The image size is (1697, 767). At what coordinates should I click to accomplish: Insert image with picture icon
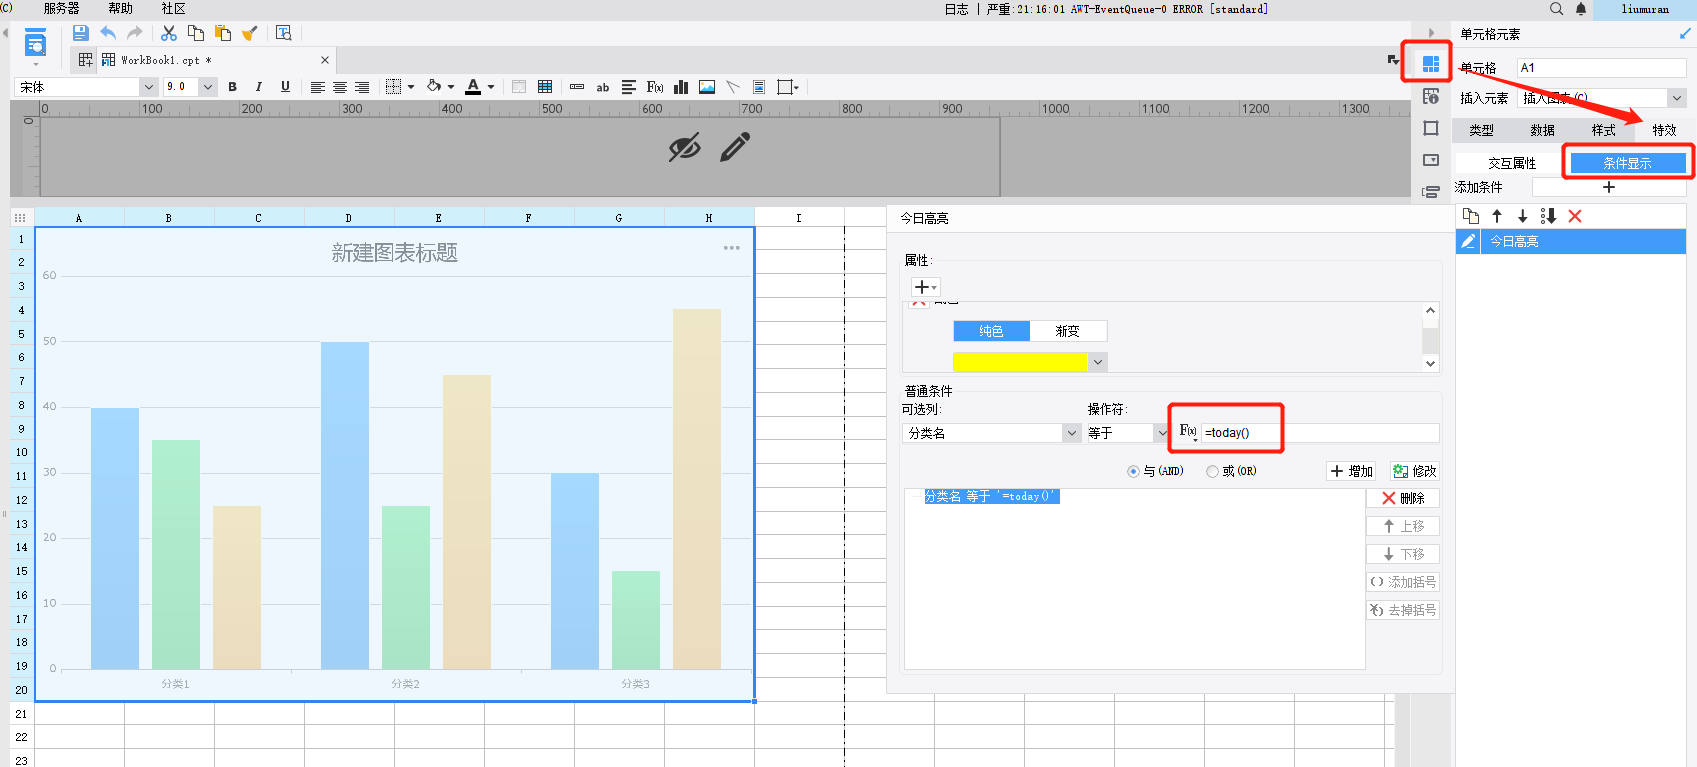[707, 87]
